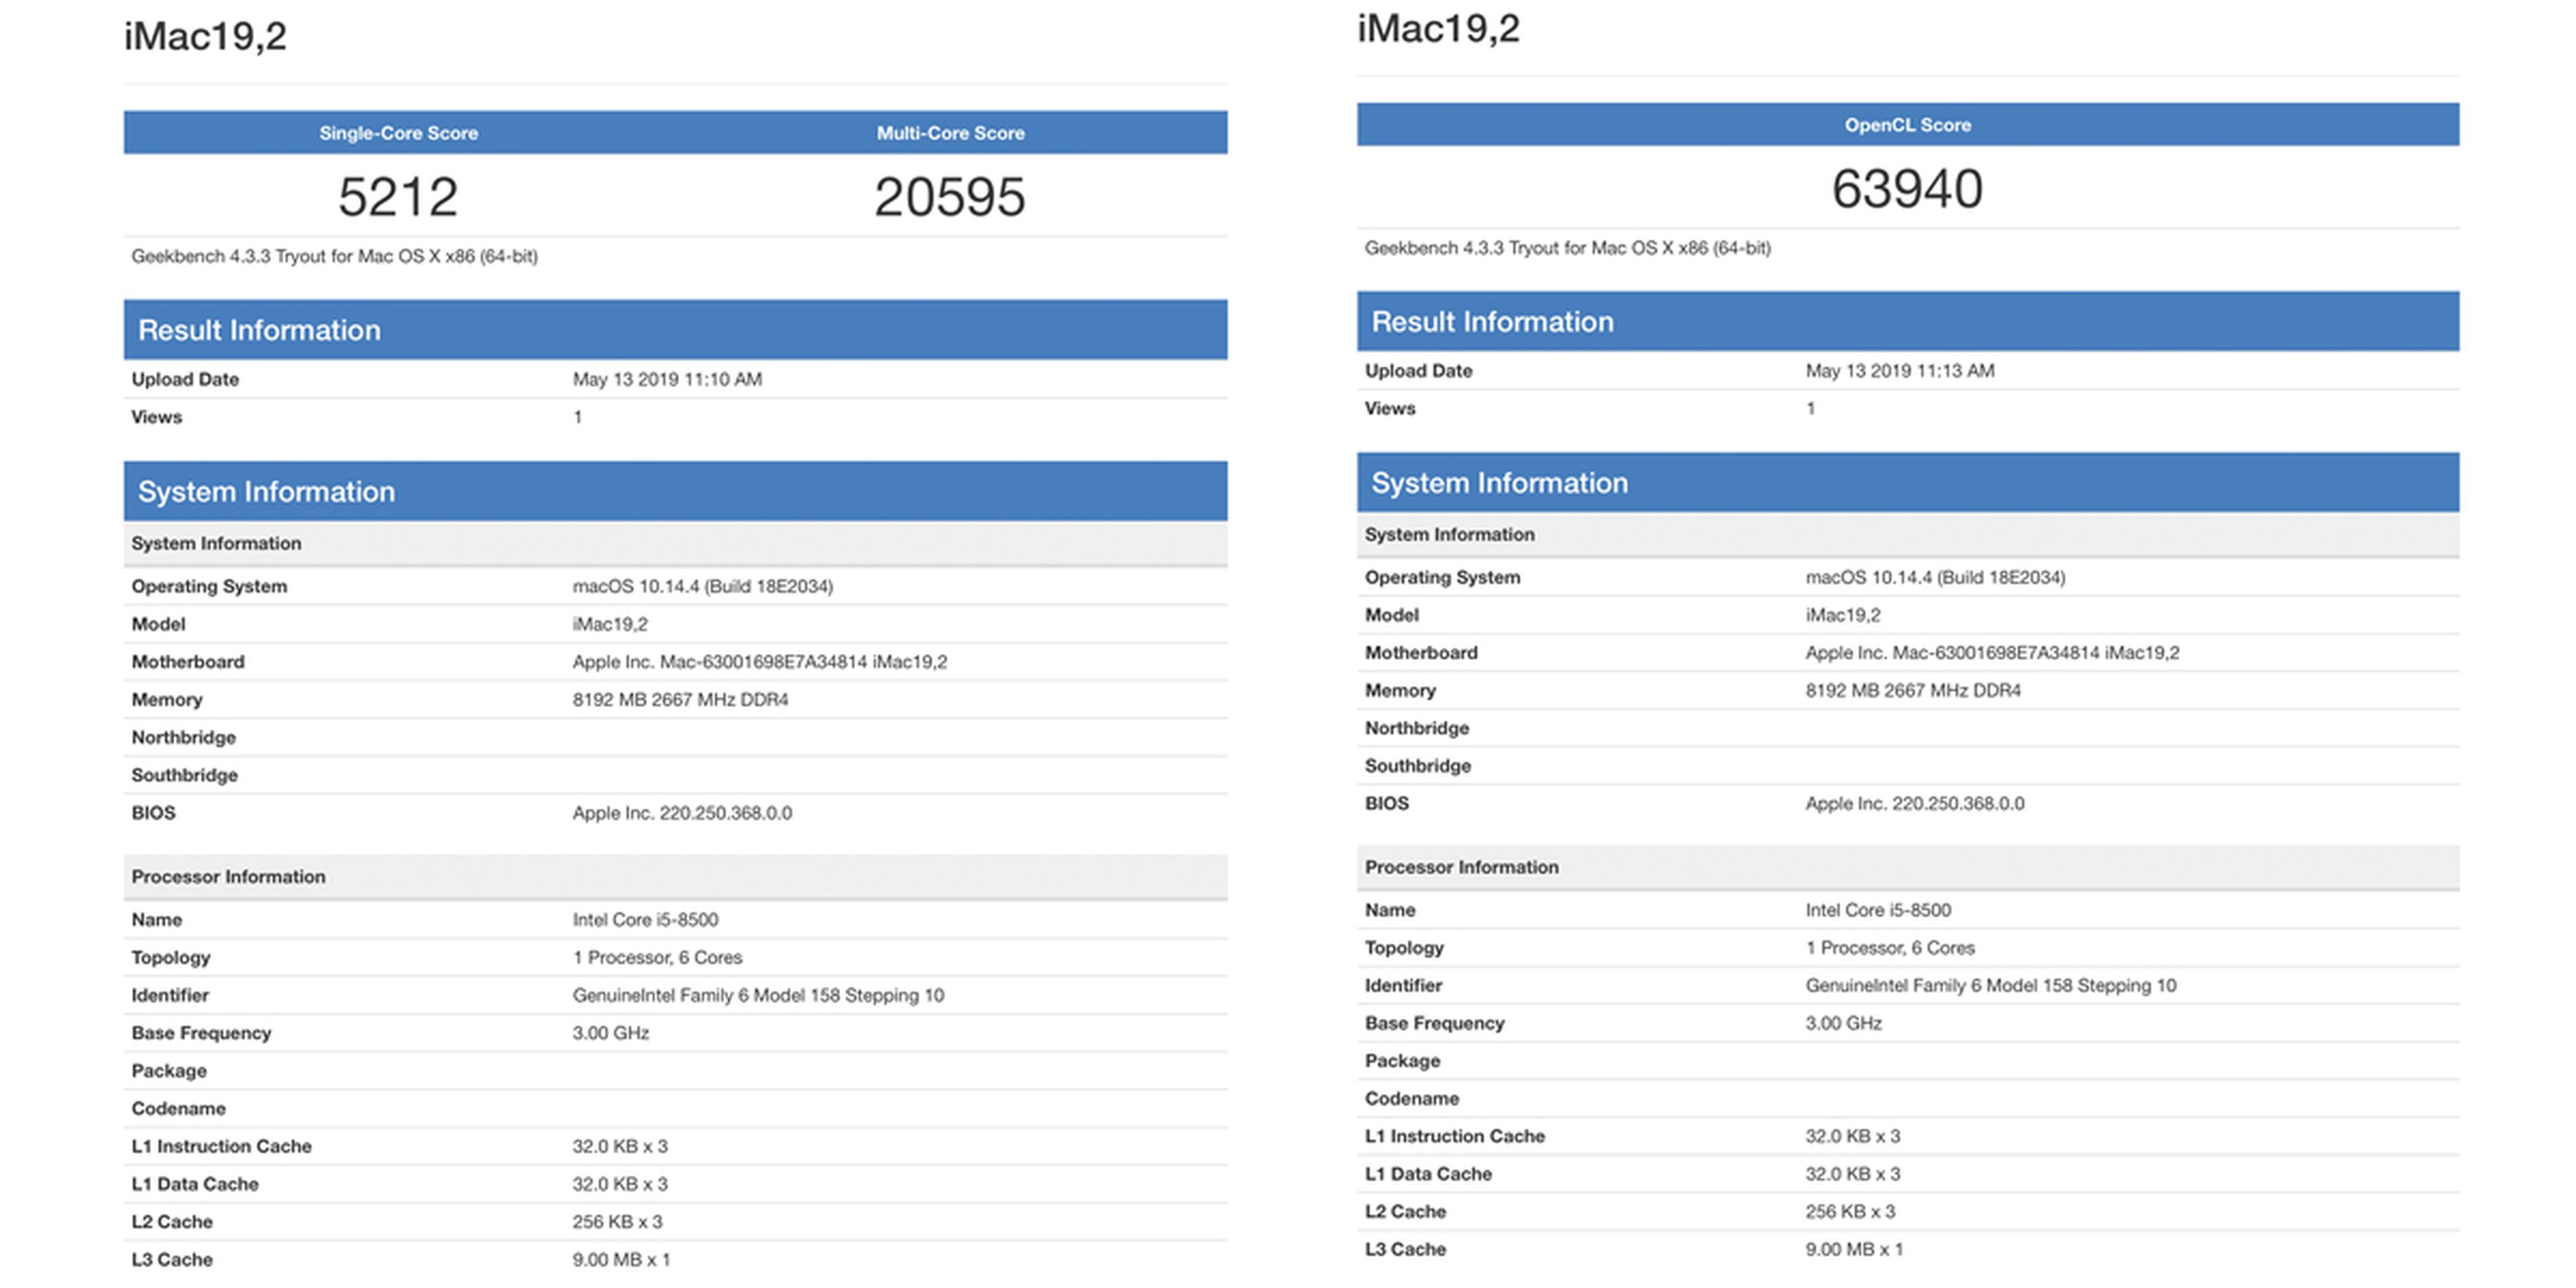The image size is (2576, 1288).
Task: Click Codename label in left report
Action: [x=178, y=1109]
